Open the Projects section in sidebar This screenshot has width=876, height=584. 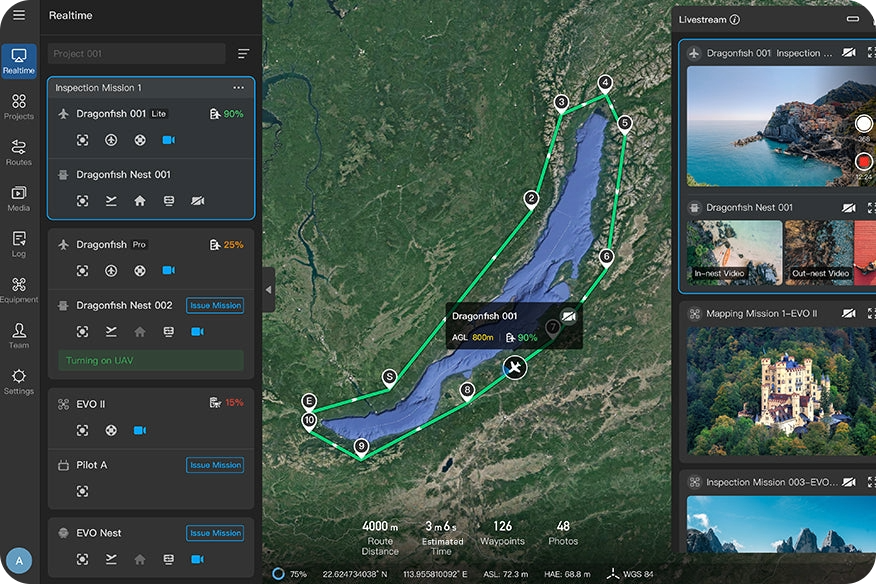click(19, 107)
